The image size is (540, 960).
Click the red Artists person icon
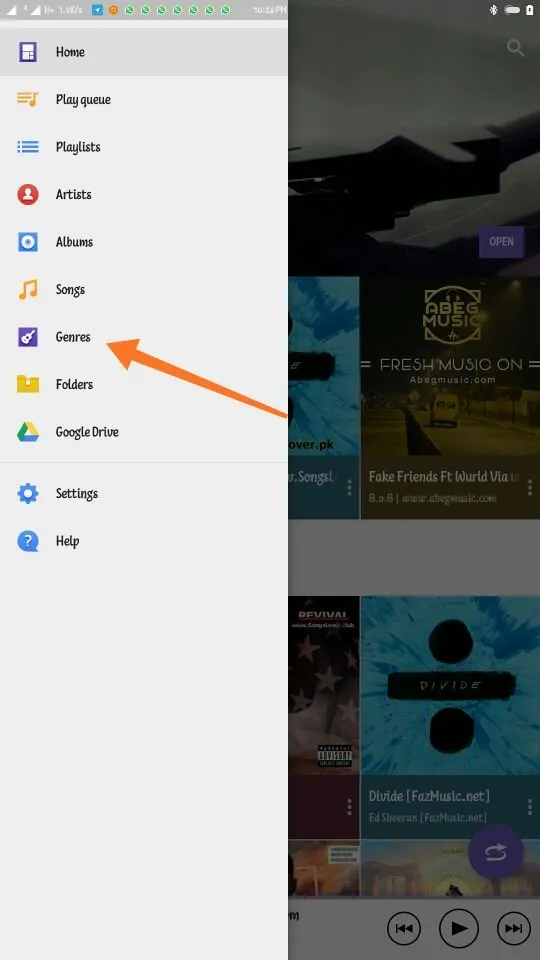click(x=28, y=194)
